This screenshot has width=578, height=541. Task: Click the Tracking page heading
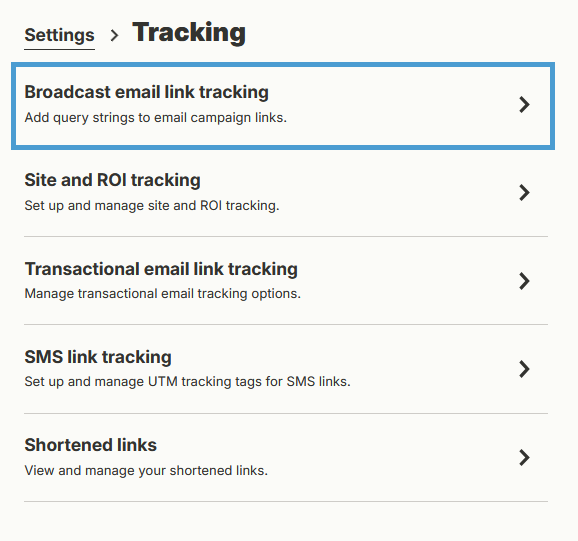(x=189, y=32)
